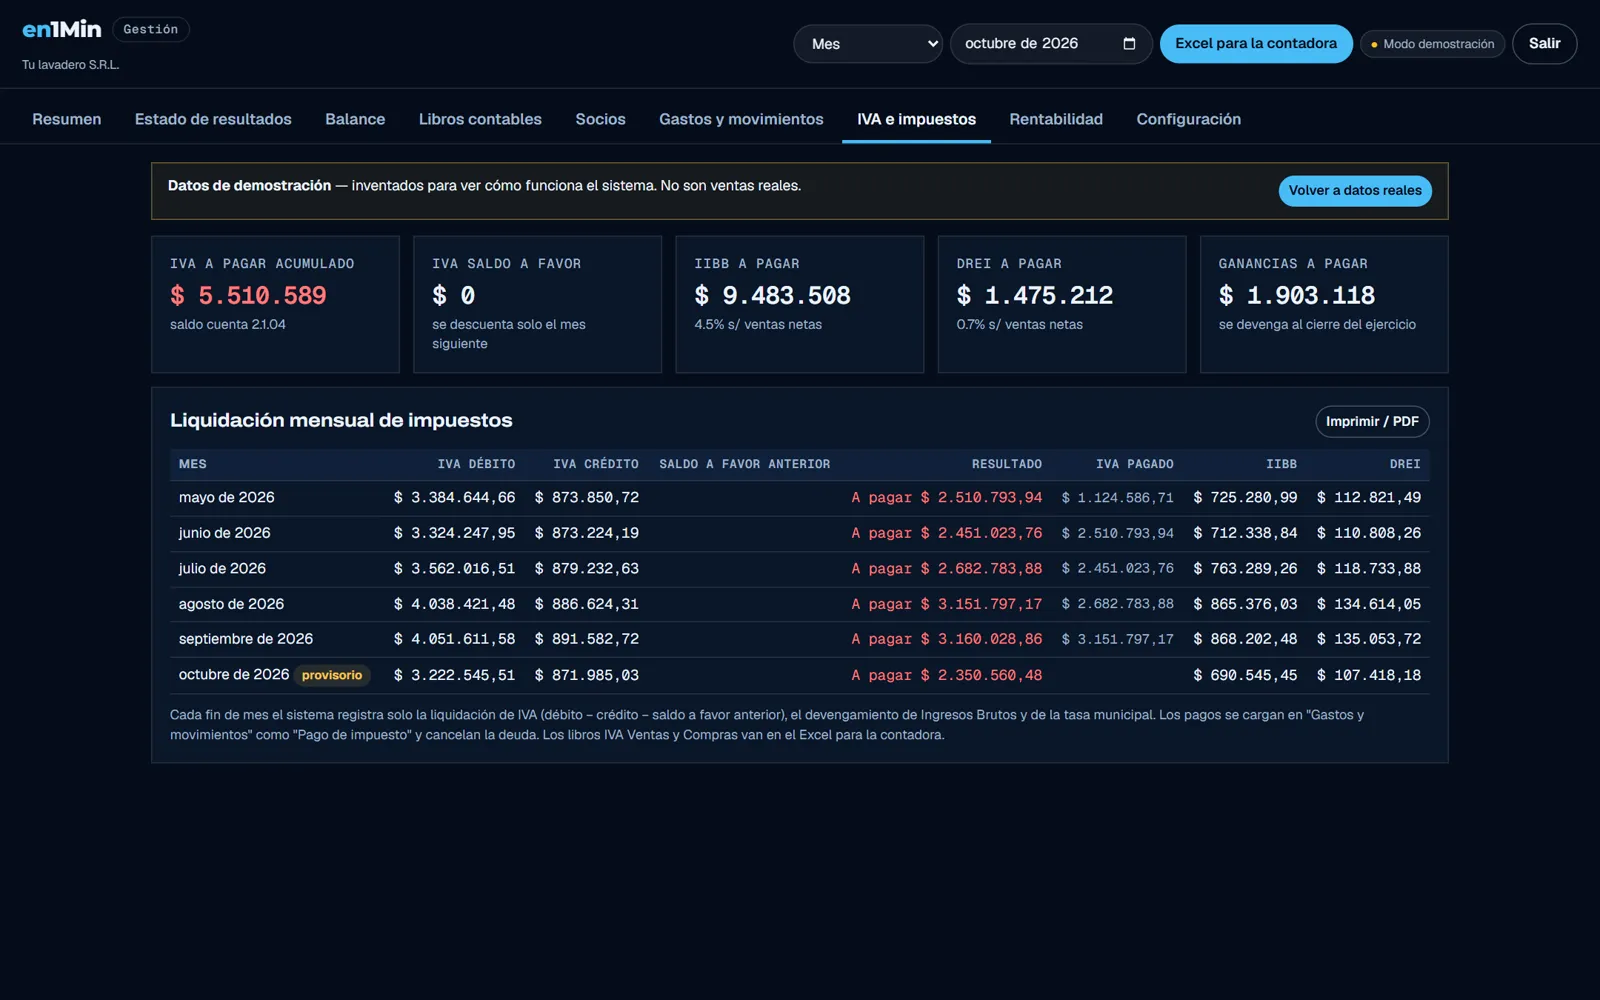The height and width of the screenshot is (1000, 1600).
Task: Select the Socios tab
Action: [x=600, y=119]
